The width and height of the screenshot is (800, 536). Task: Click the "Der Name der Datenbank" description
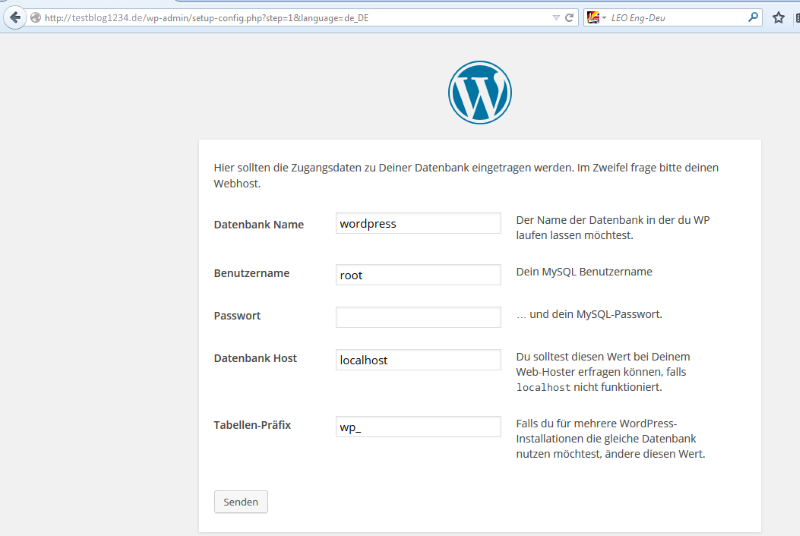[613, 227]
